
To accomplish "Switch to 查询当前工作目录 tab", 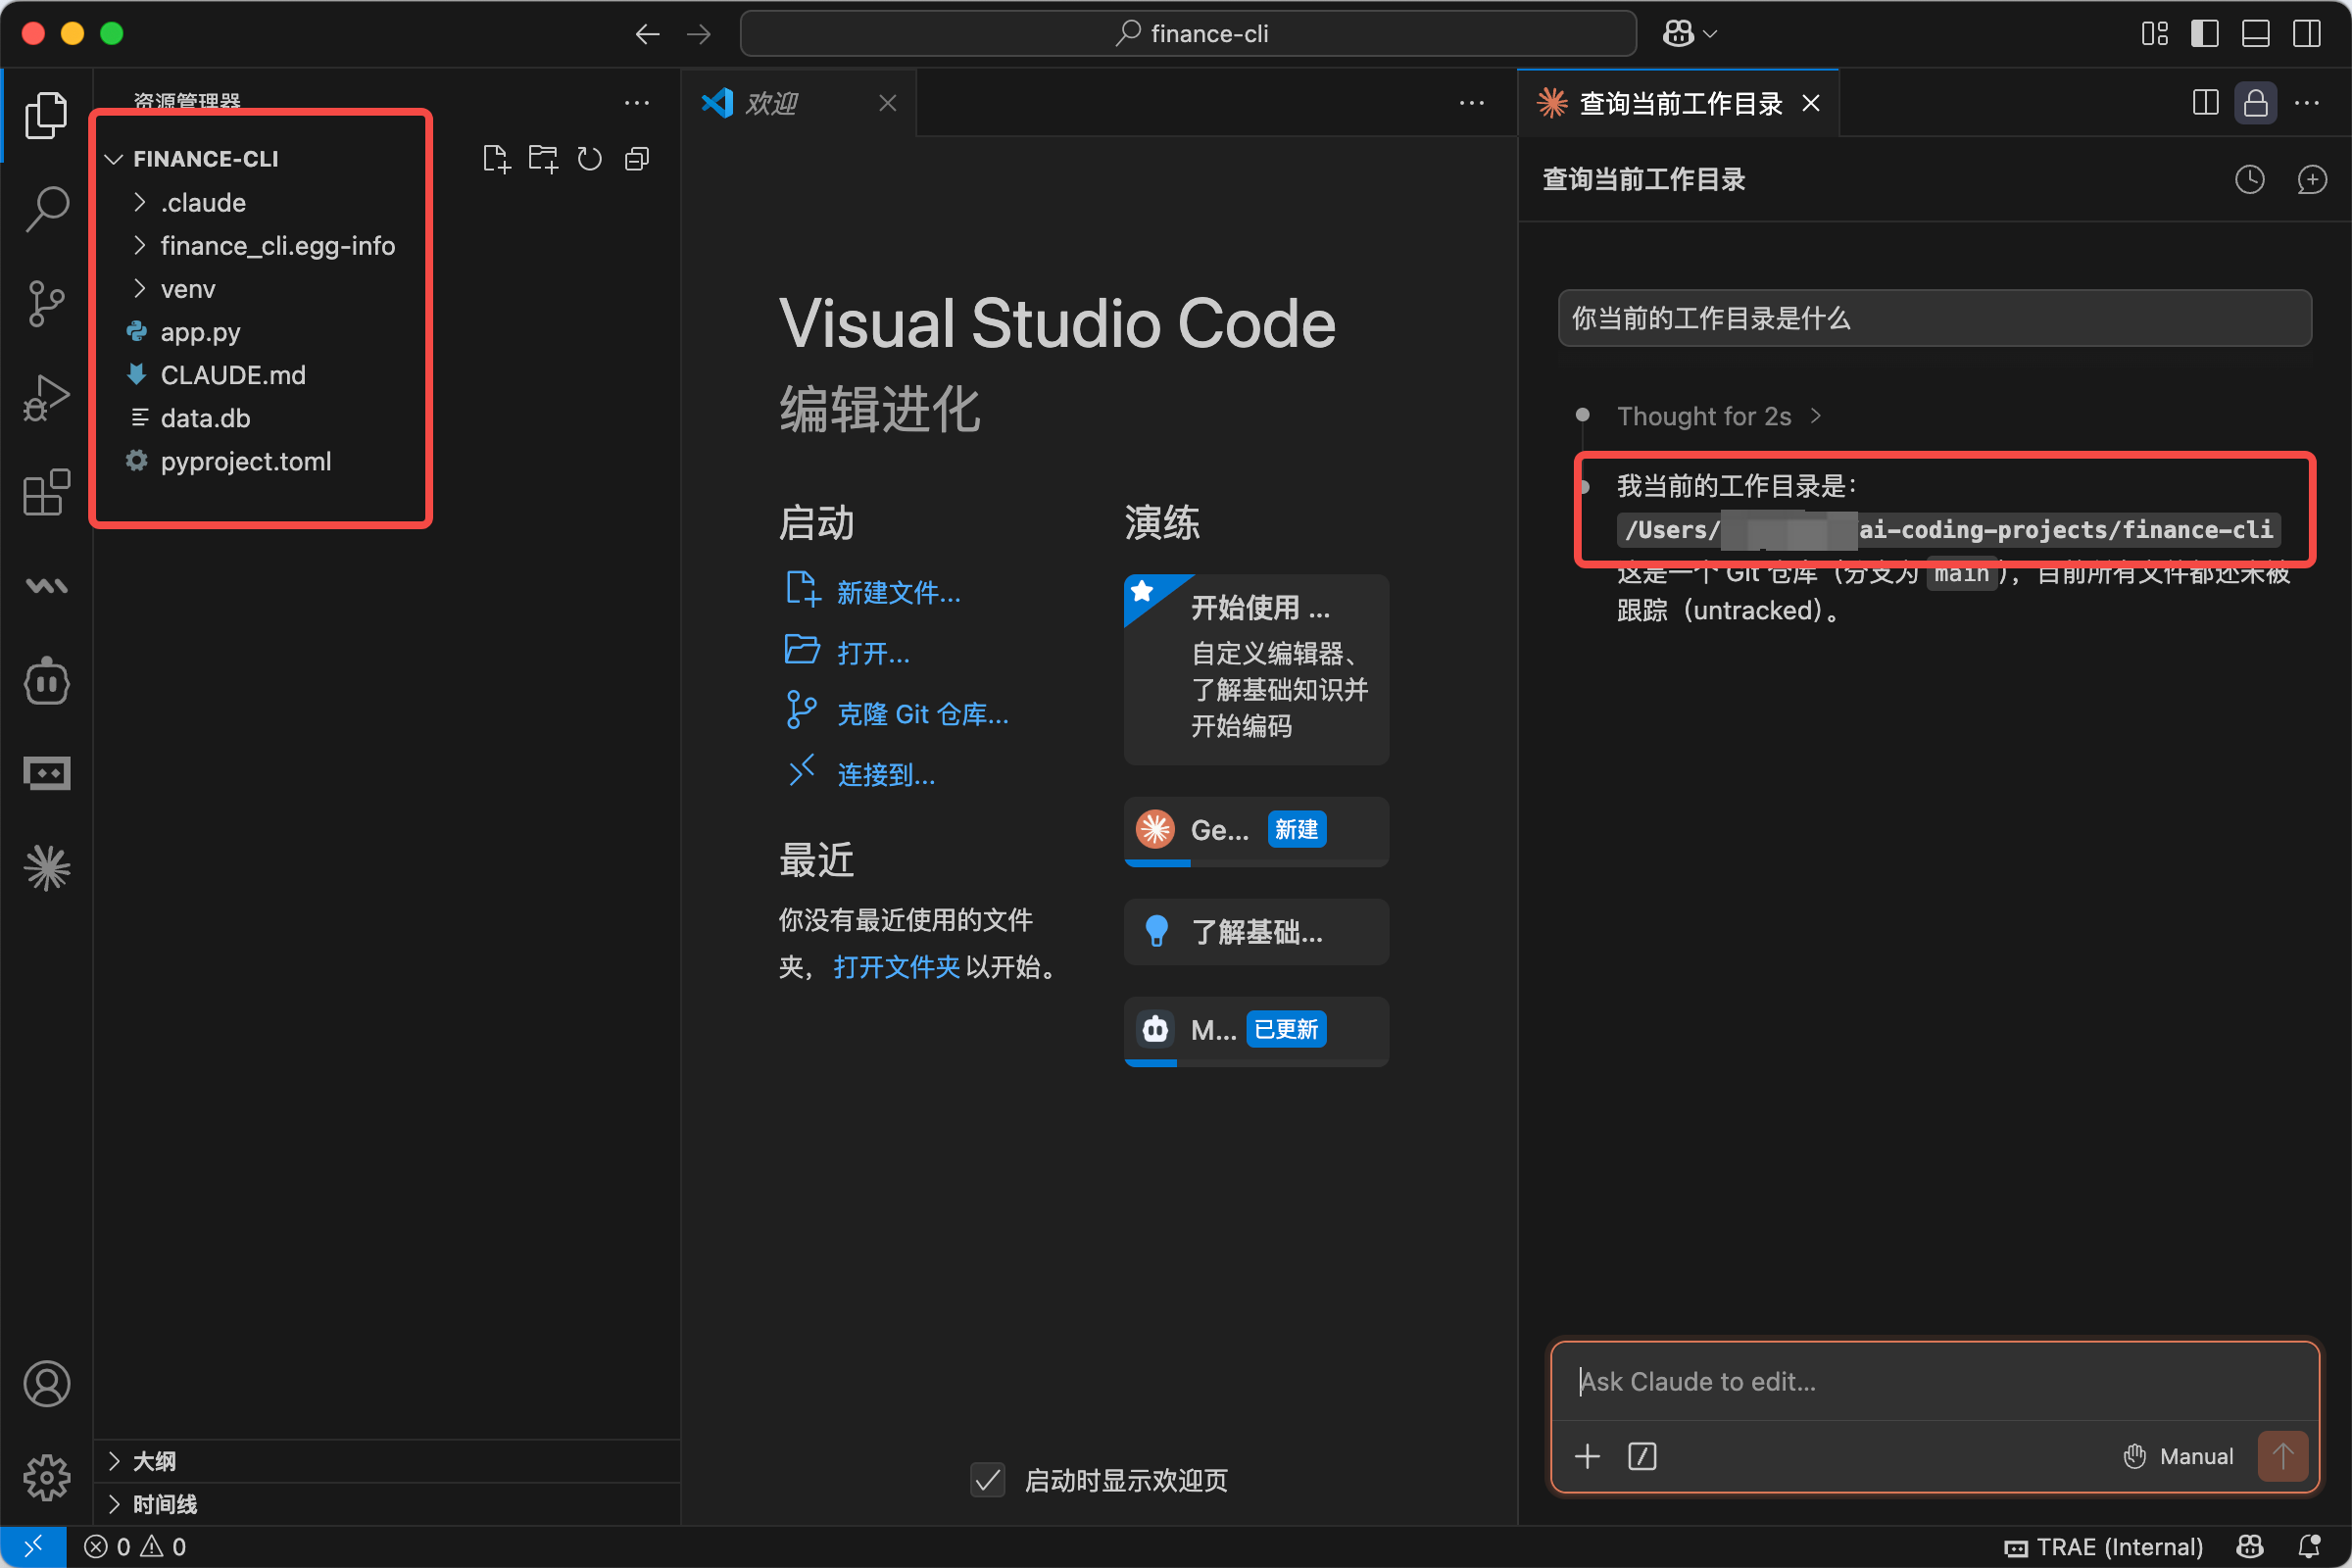I will tap(1680, 103).
